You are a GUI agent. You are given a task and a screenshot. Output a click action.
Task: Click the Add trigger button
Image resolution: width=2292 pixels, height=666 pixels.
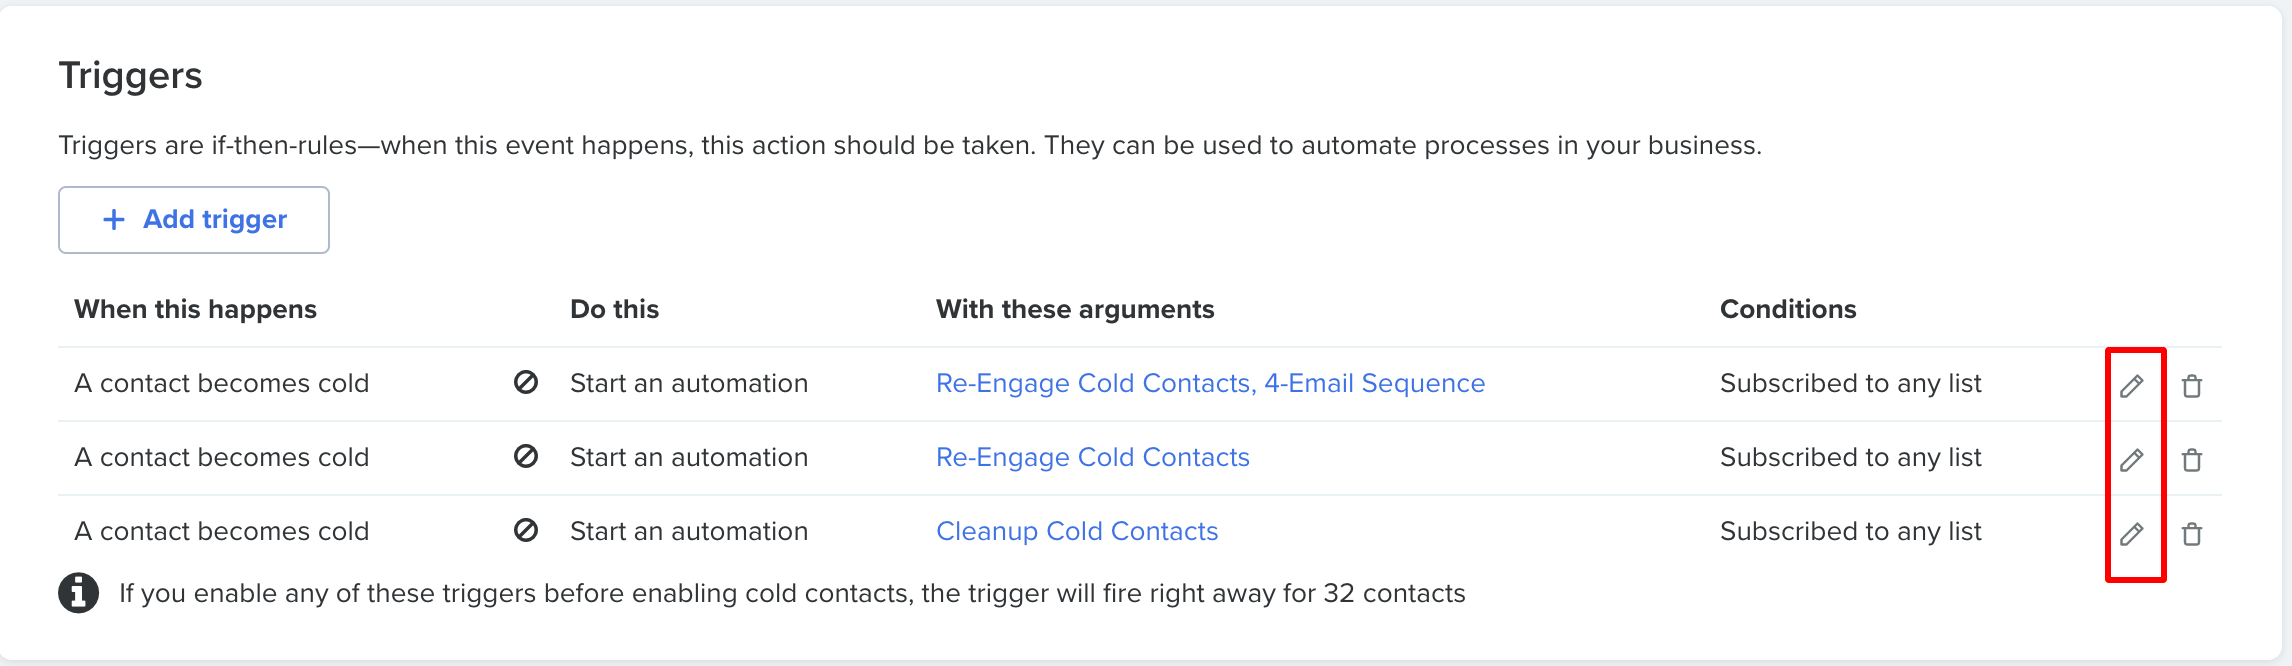(194, 220)
